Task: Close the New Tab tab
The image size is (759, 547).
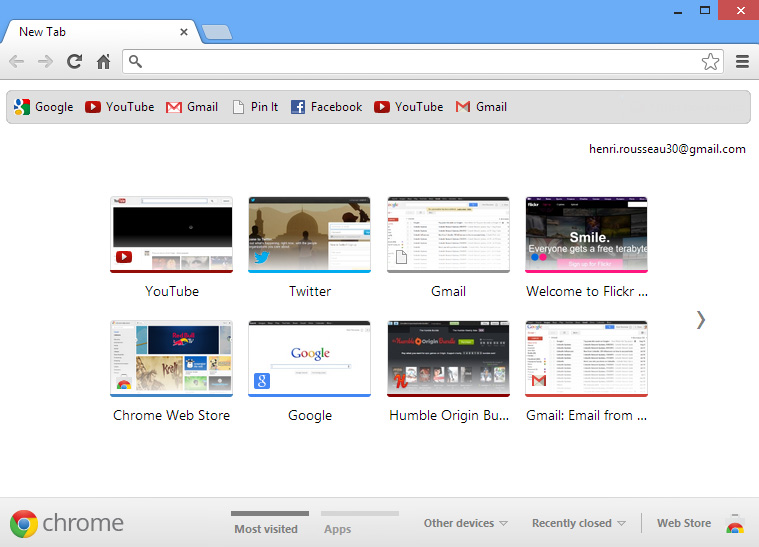Action: coord(183,32)
